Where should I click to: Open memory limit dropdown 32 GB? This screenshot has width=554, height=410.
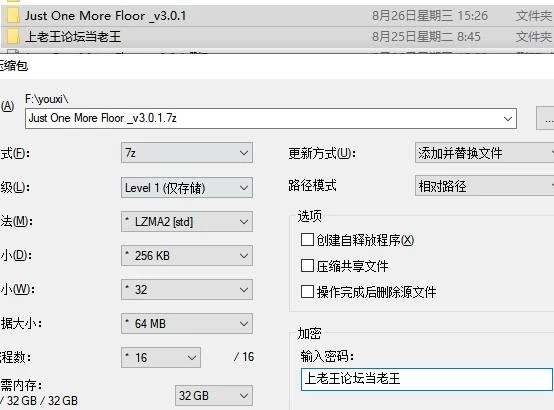(x=214, y=396)
